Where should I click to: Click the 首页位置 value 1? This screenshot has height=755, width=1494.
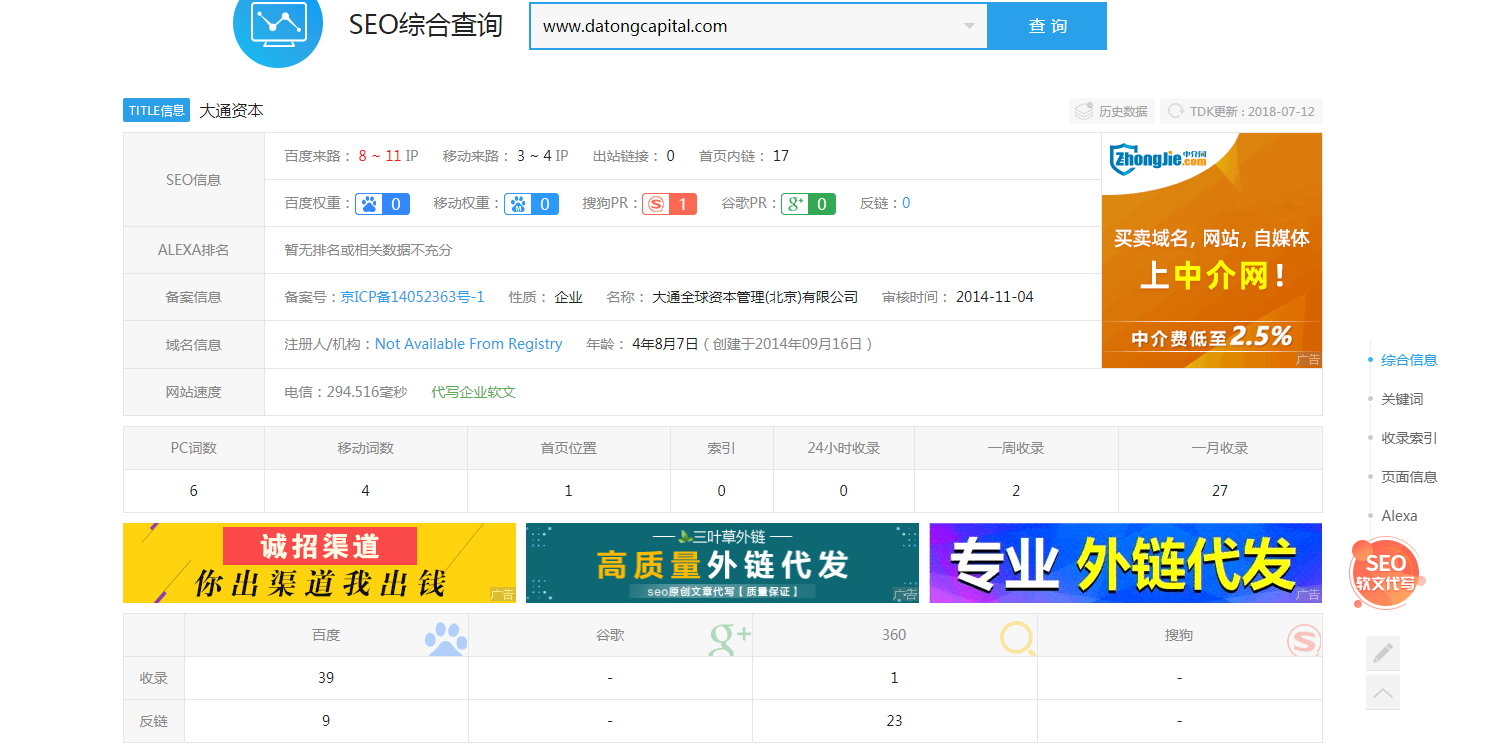click(569, 491)
